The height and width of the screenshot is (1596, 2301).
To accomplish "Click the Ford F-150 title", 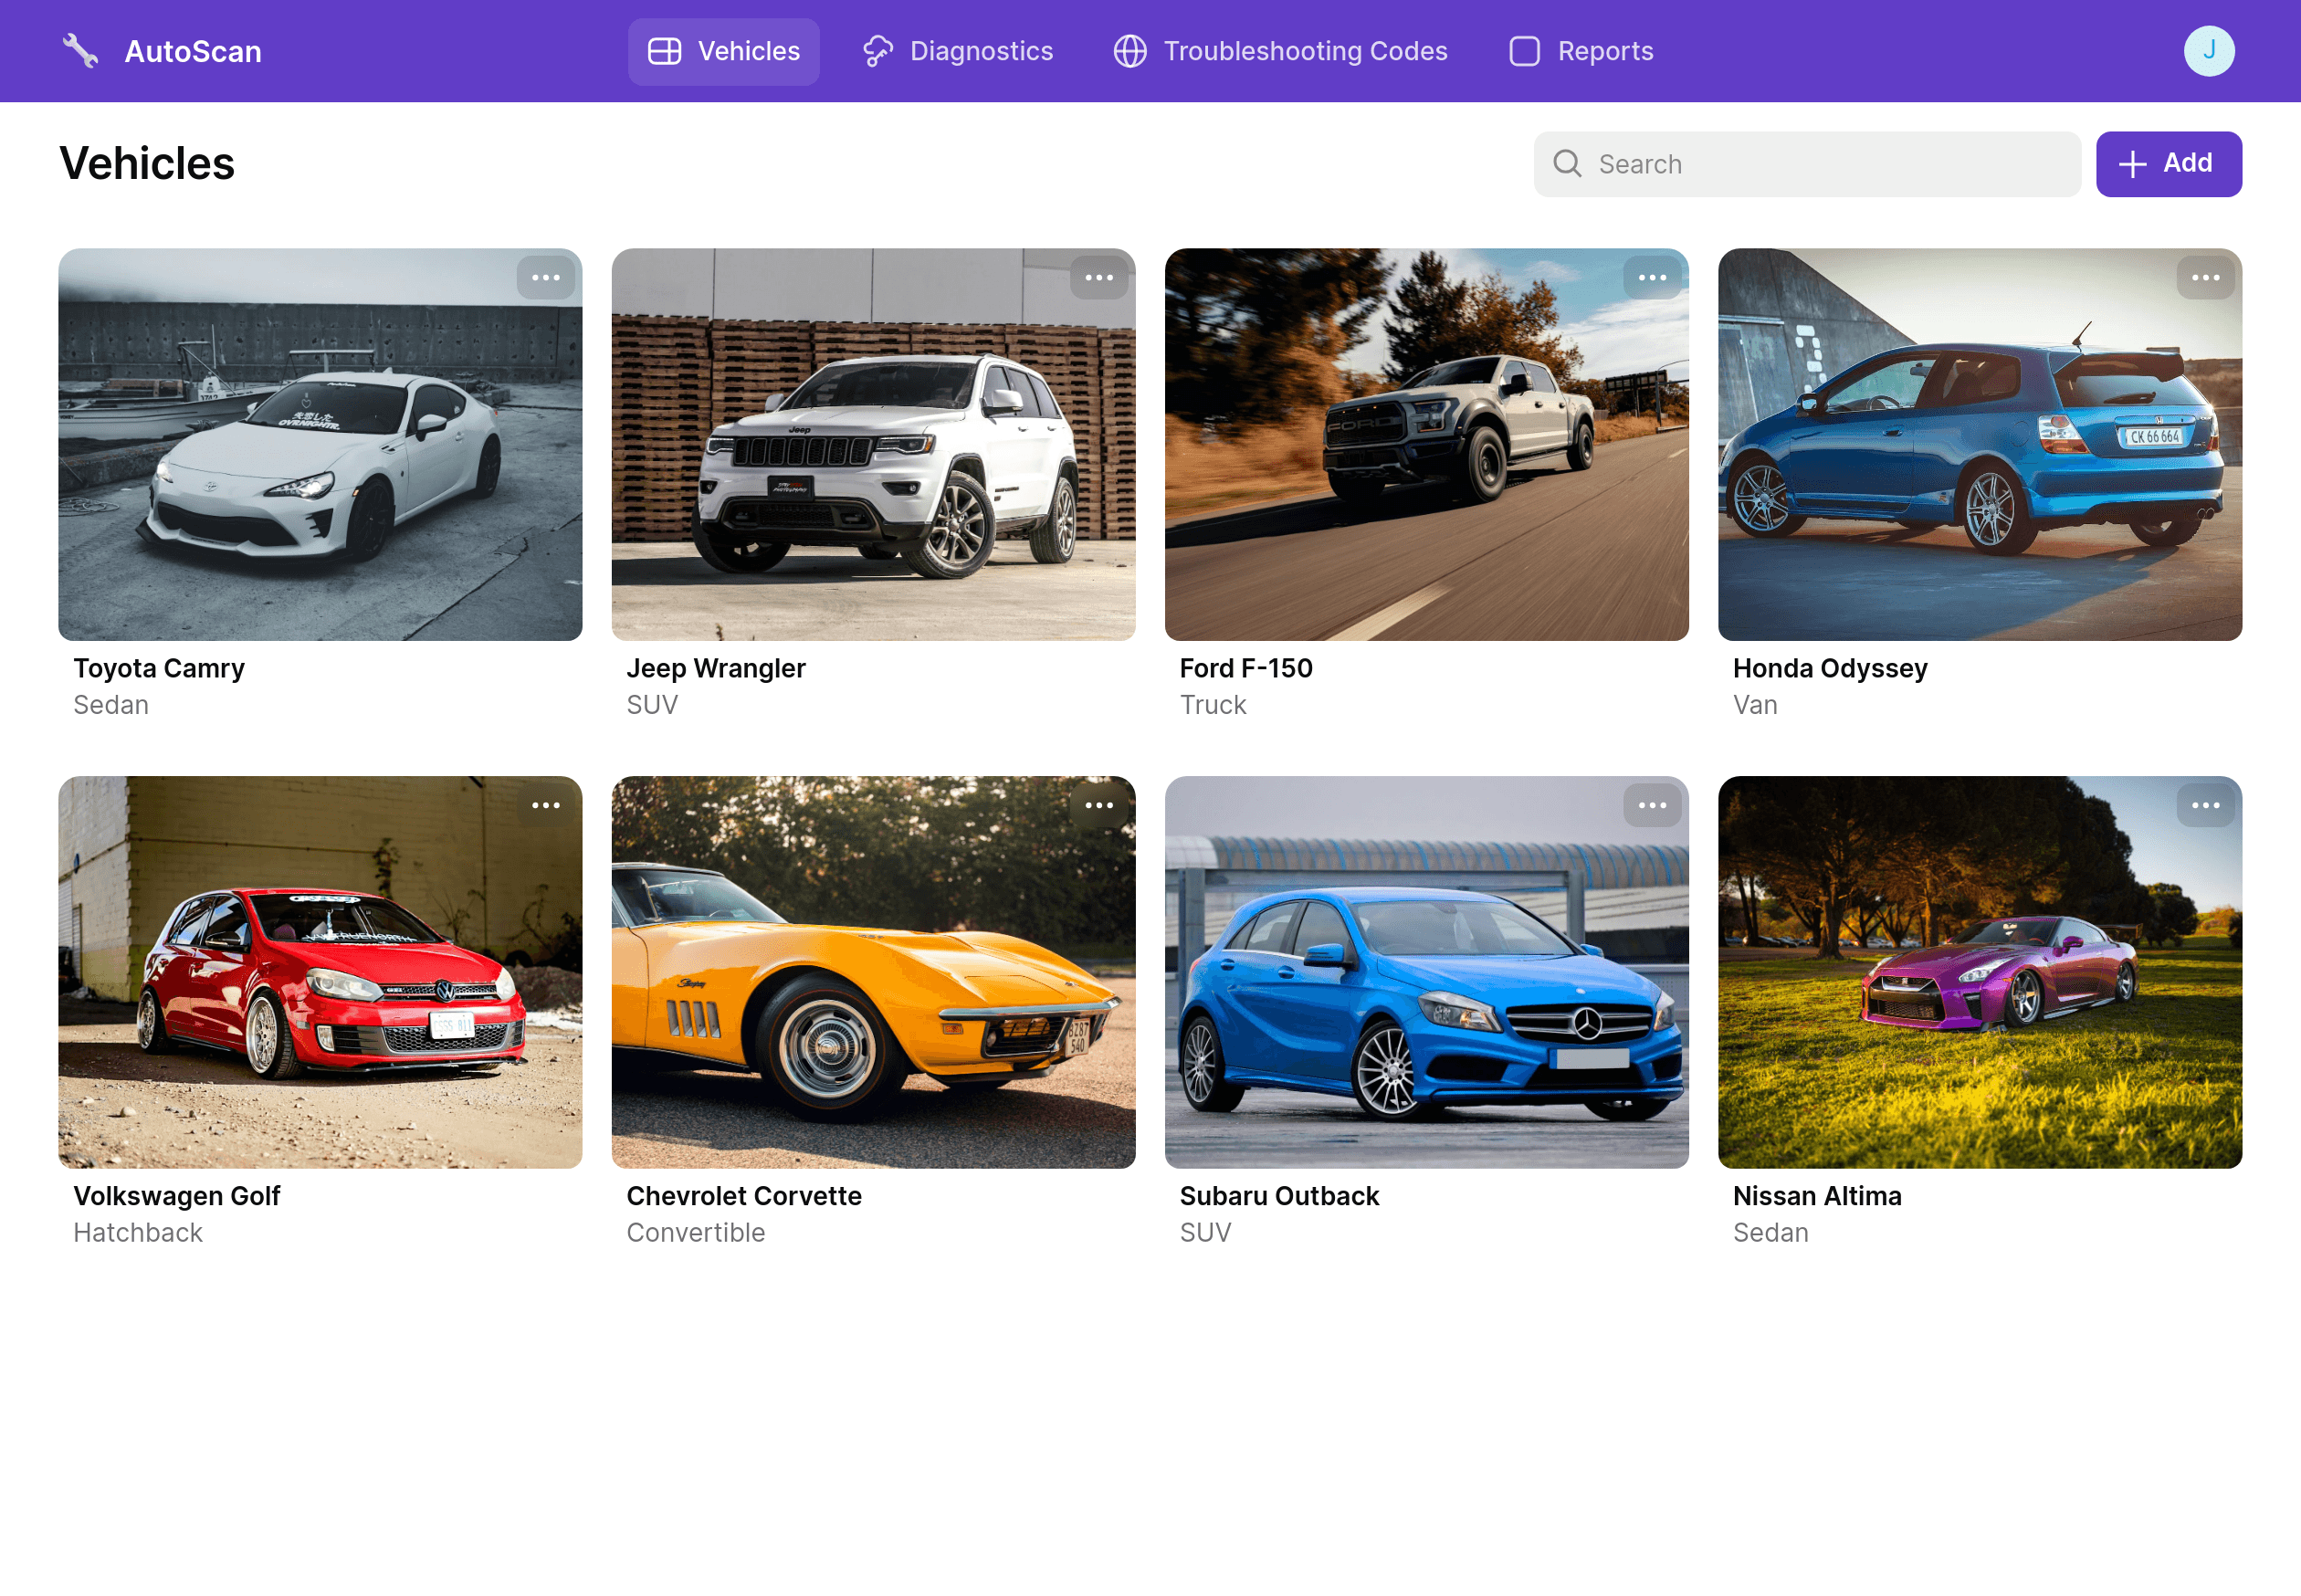I will coord(1245,668).
